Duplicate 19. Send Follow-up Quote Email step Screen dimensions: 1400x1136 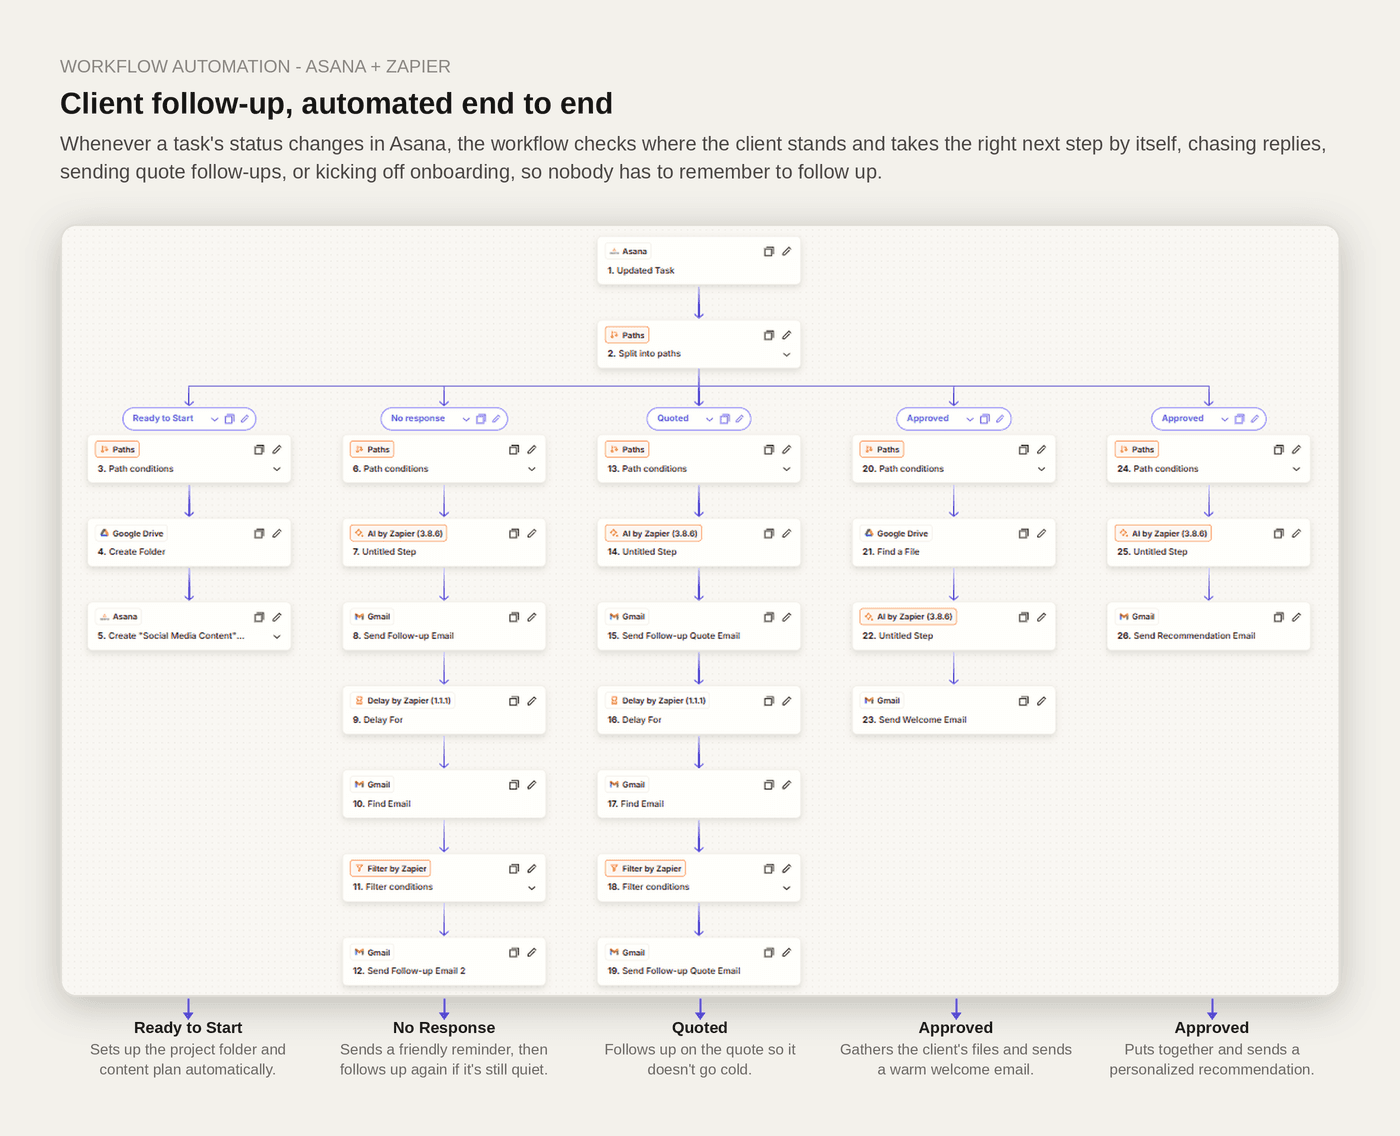coord(769,953)
